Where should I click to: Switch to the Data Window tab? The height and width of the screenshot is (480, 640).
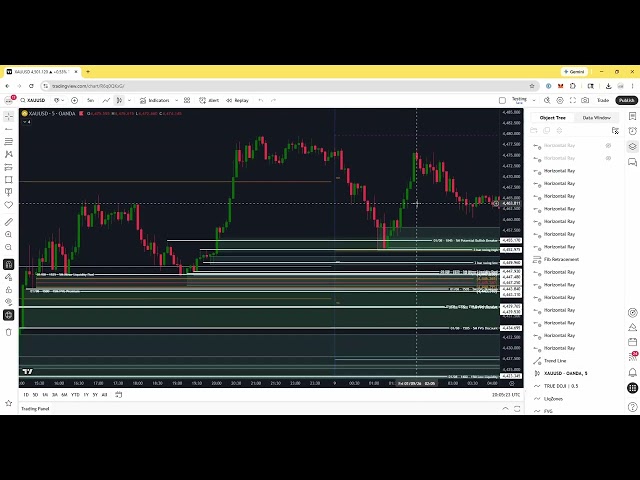tap(596, 118)
